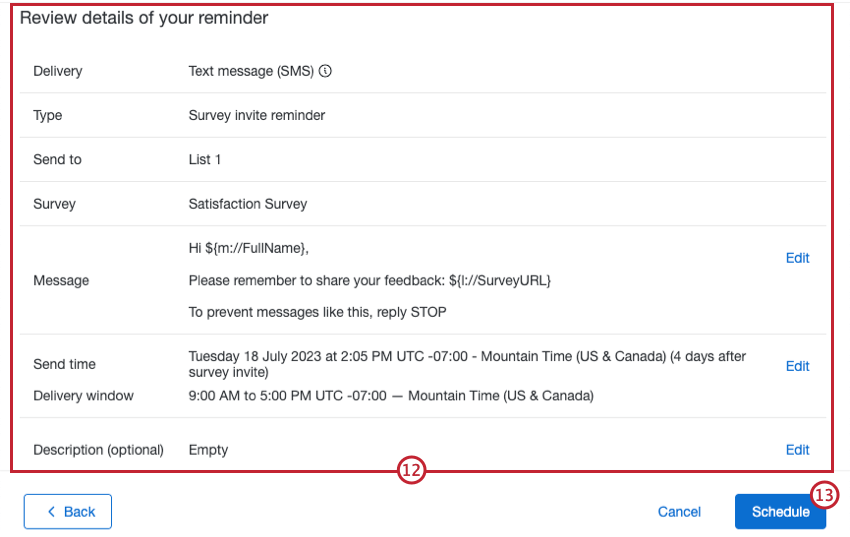Click the 'Hi ${m://FullName},' greeting line
Viewport: 850px width, 537px height.
pyautogui.click(x=256, y=248)
